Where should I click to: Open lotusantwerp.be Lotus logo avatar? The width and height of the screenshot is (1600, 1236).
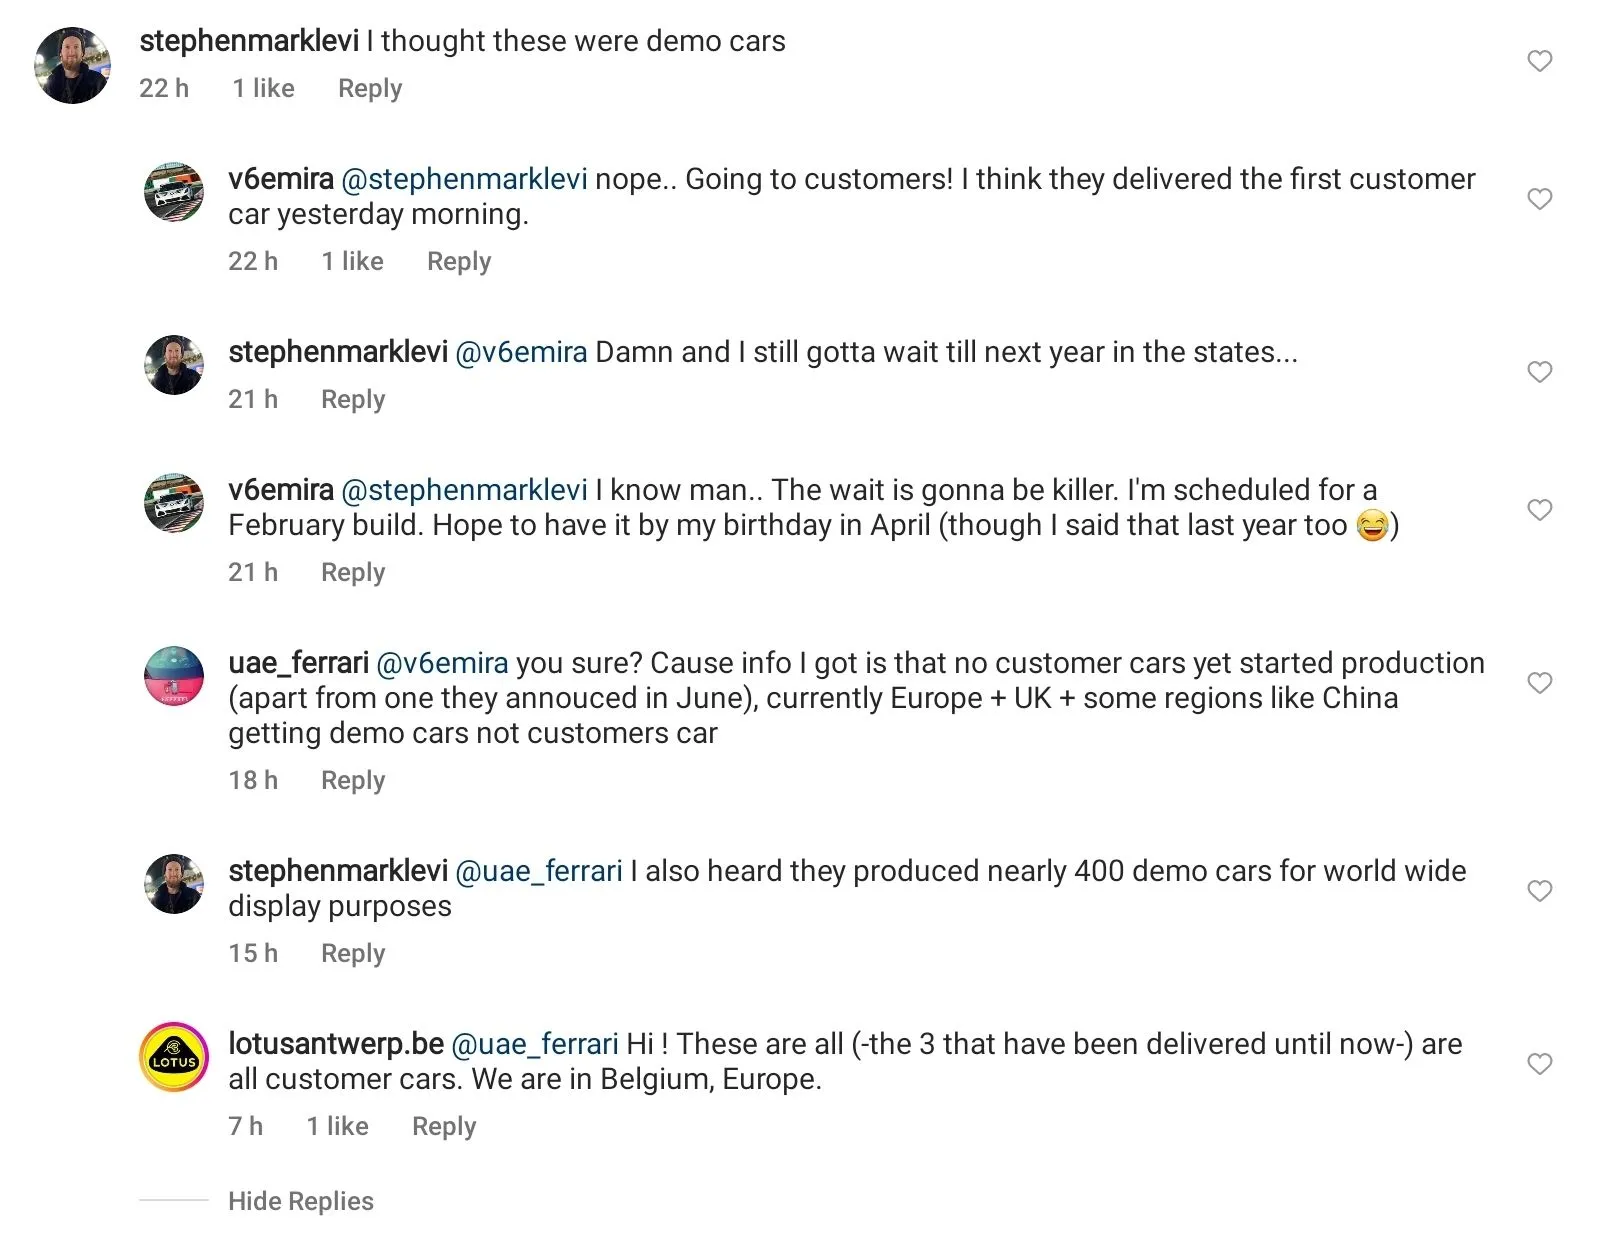[x=174, y=1058]
